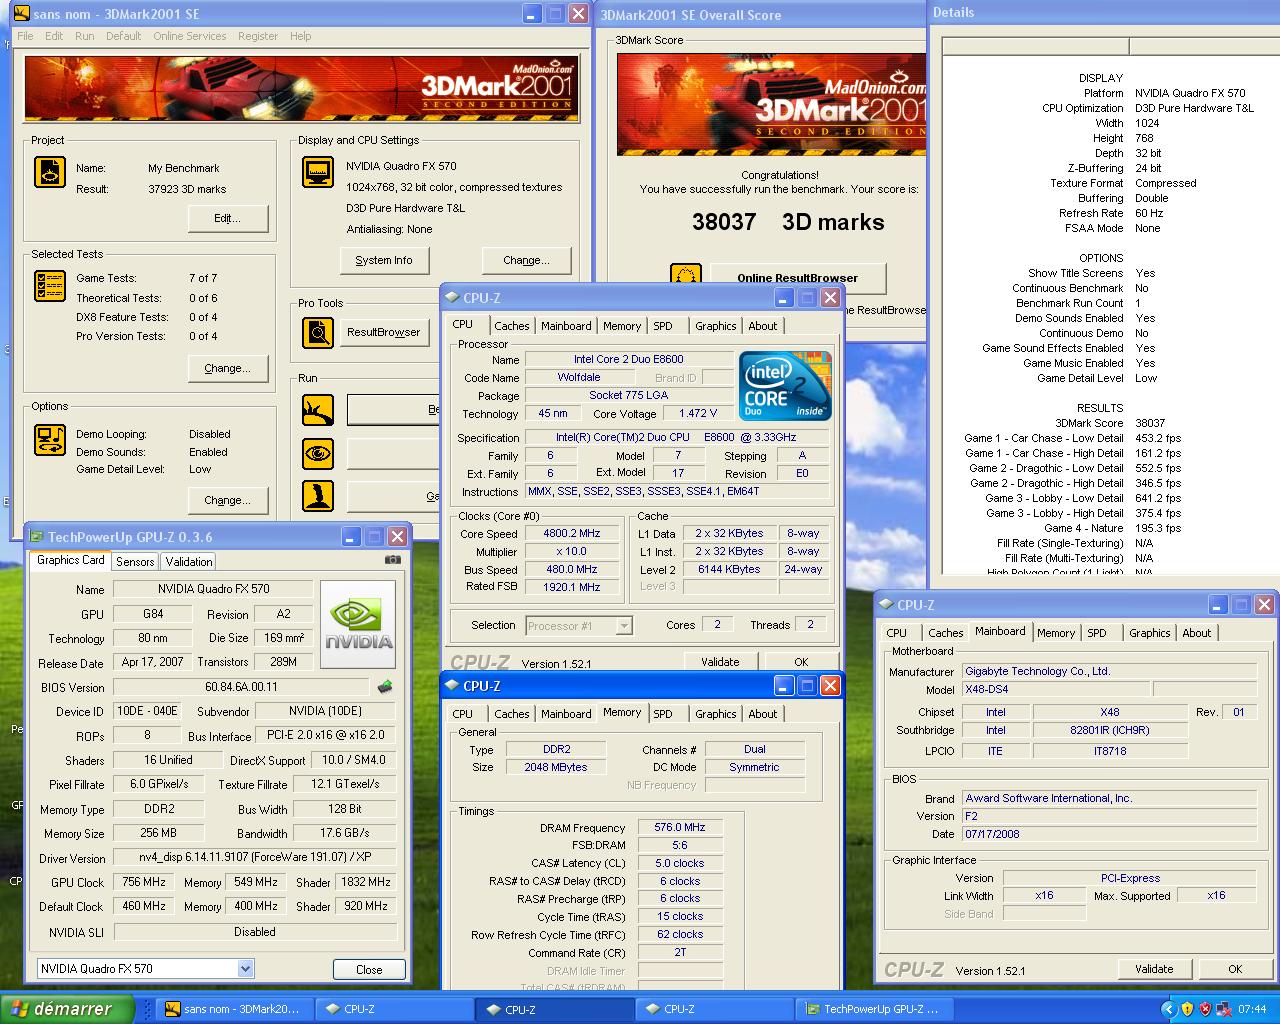Click the System Info button
This screenshot has height=1024, width=1280.
click(384, 260)
